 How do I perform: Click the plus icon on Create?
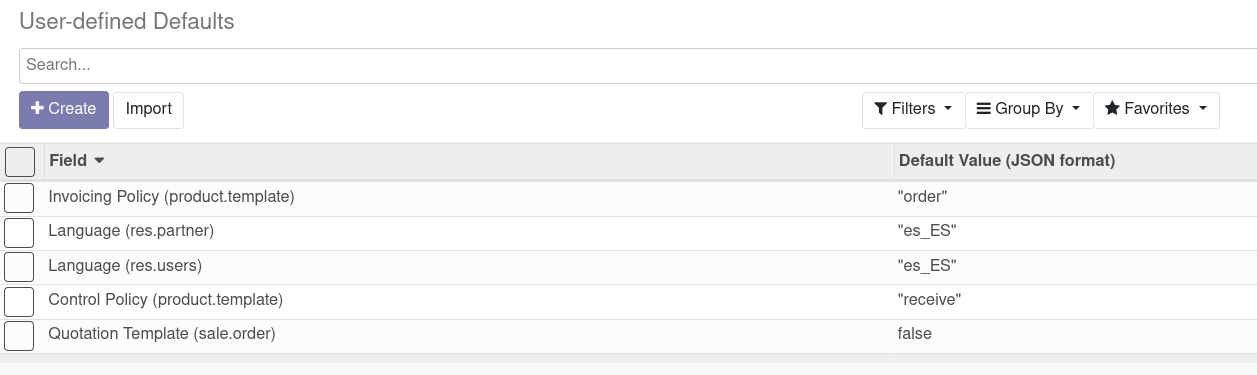(x=38, y=108)
